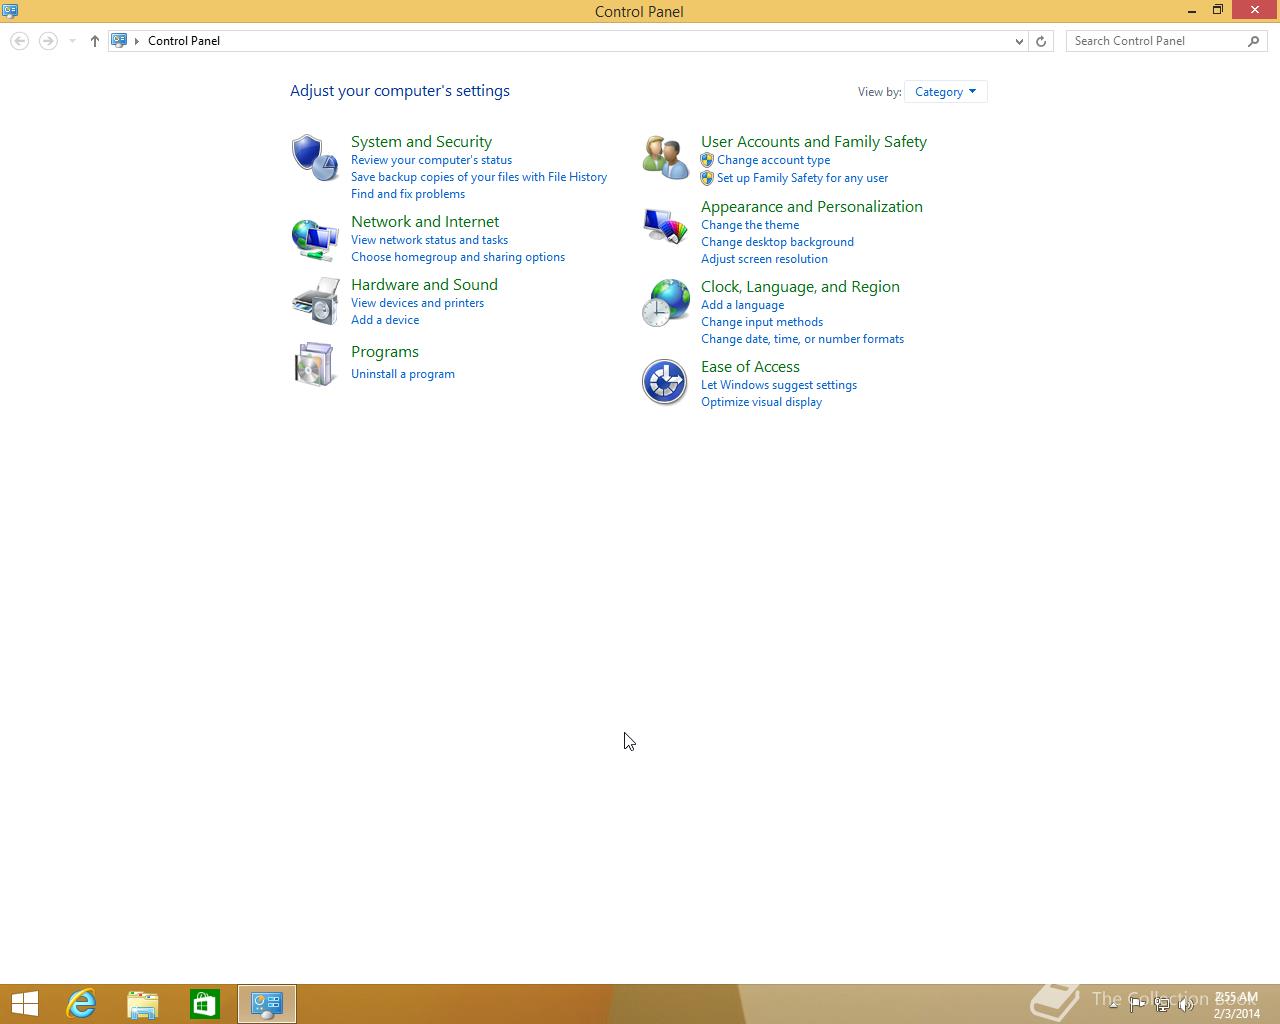Go up one level with Up arrow

point(95,41)
